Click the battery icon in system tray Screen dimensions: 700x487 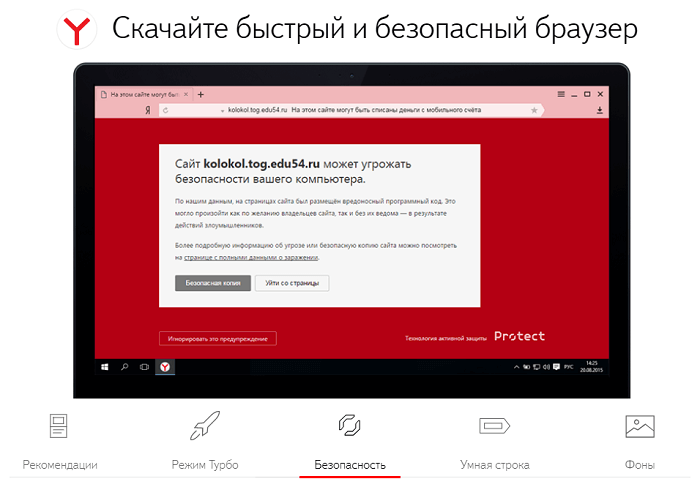(526, 367)
